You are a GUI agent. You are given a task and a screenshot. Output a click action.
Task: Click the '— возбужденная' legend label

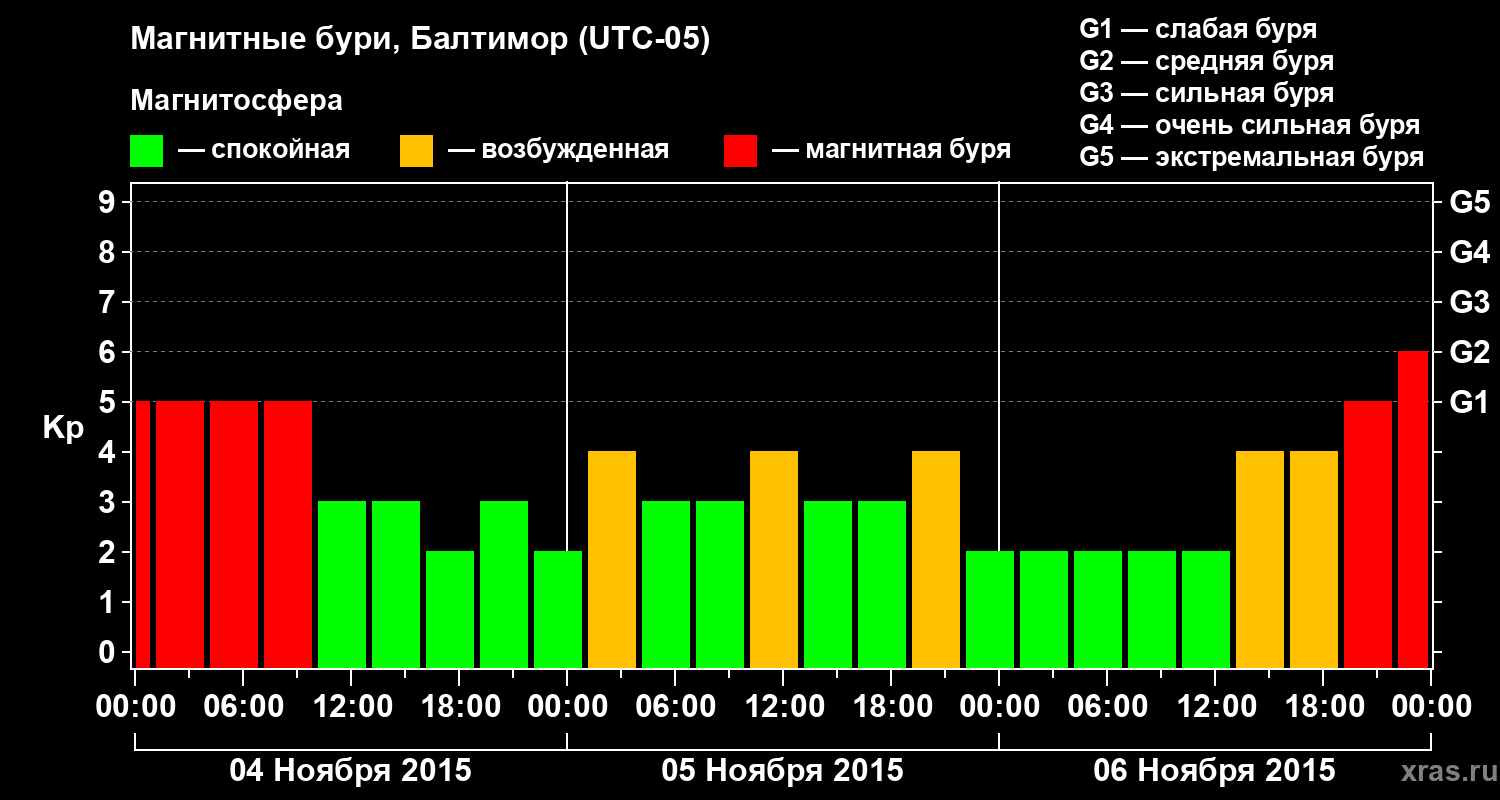click(x=558, y=150)
